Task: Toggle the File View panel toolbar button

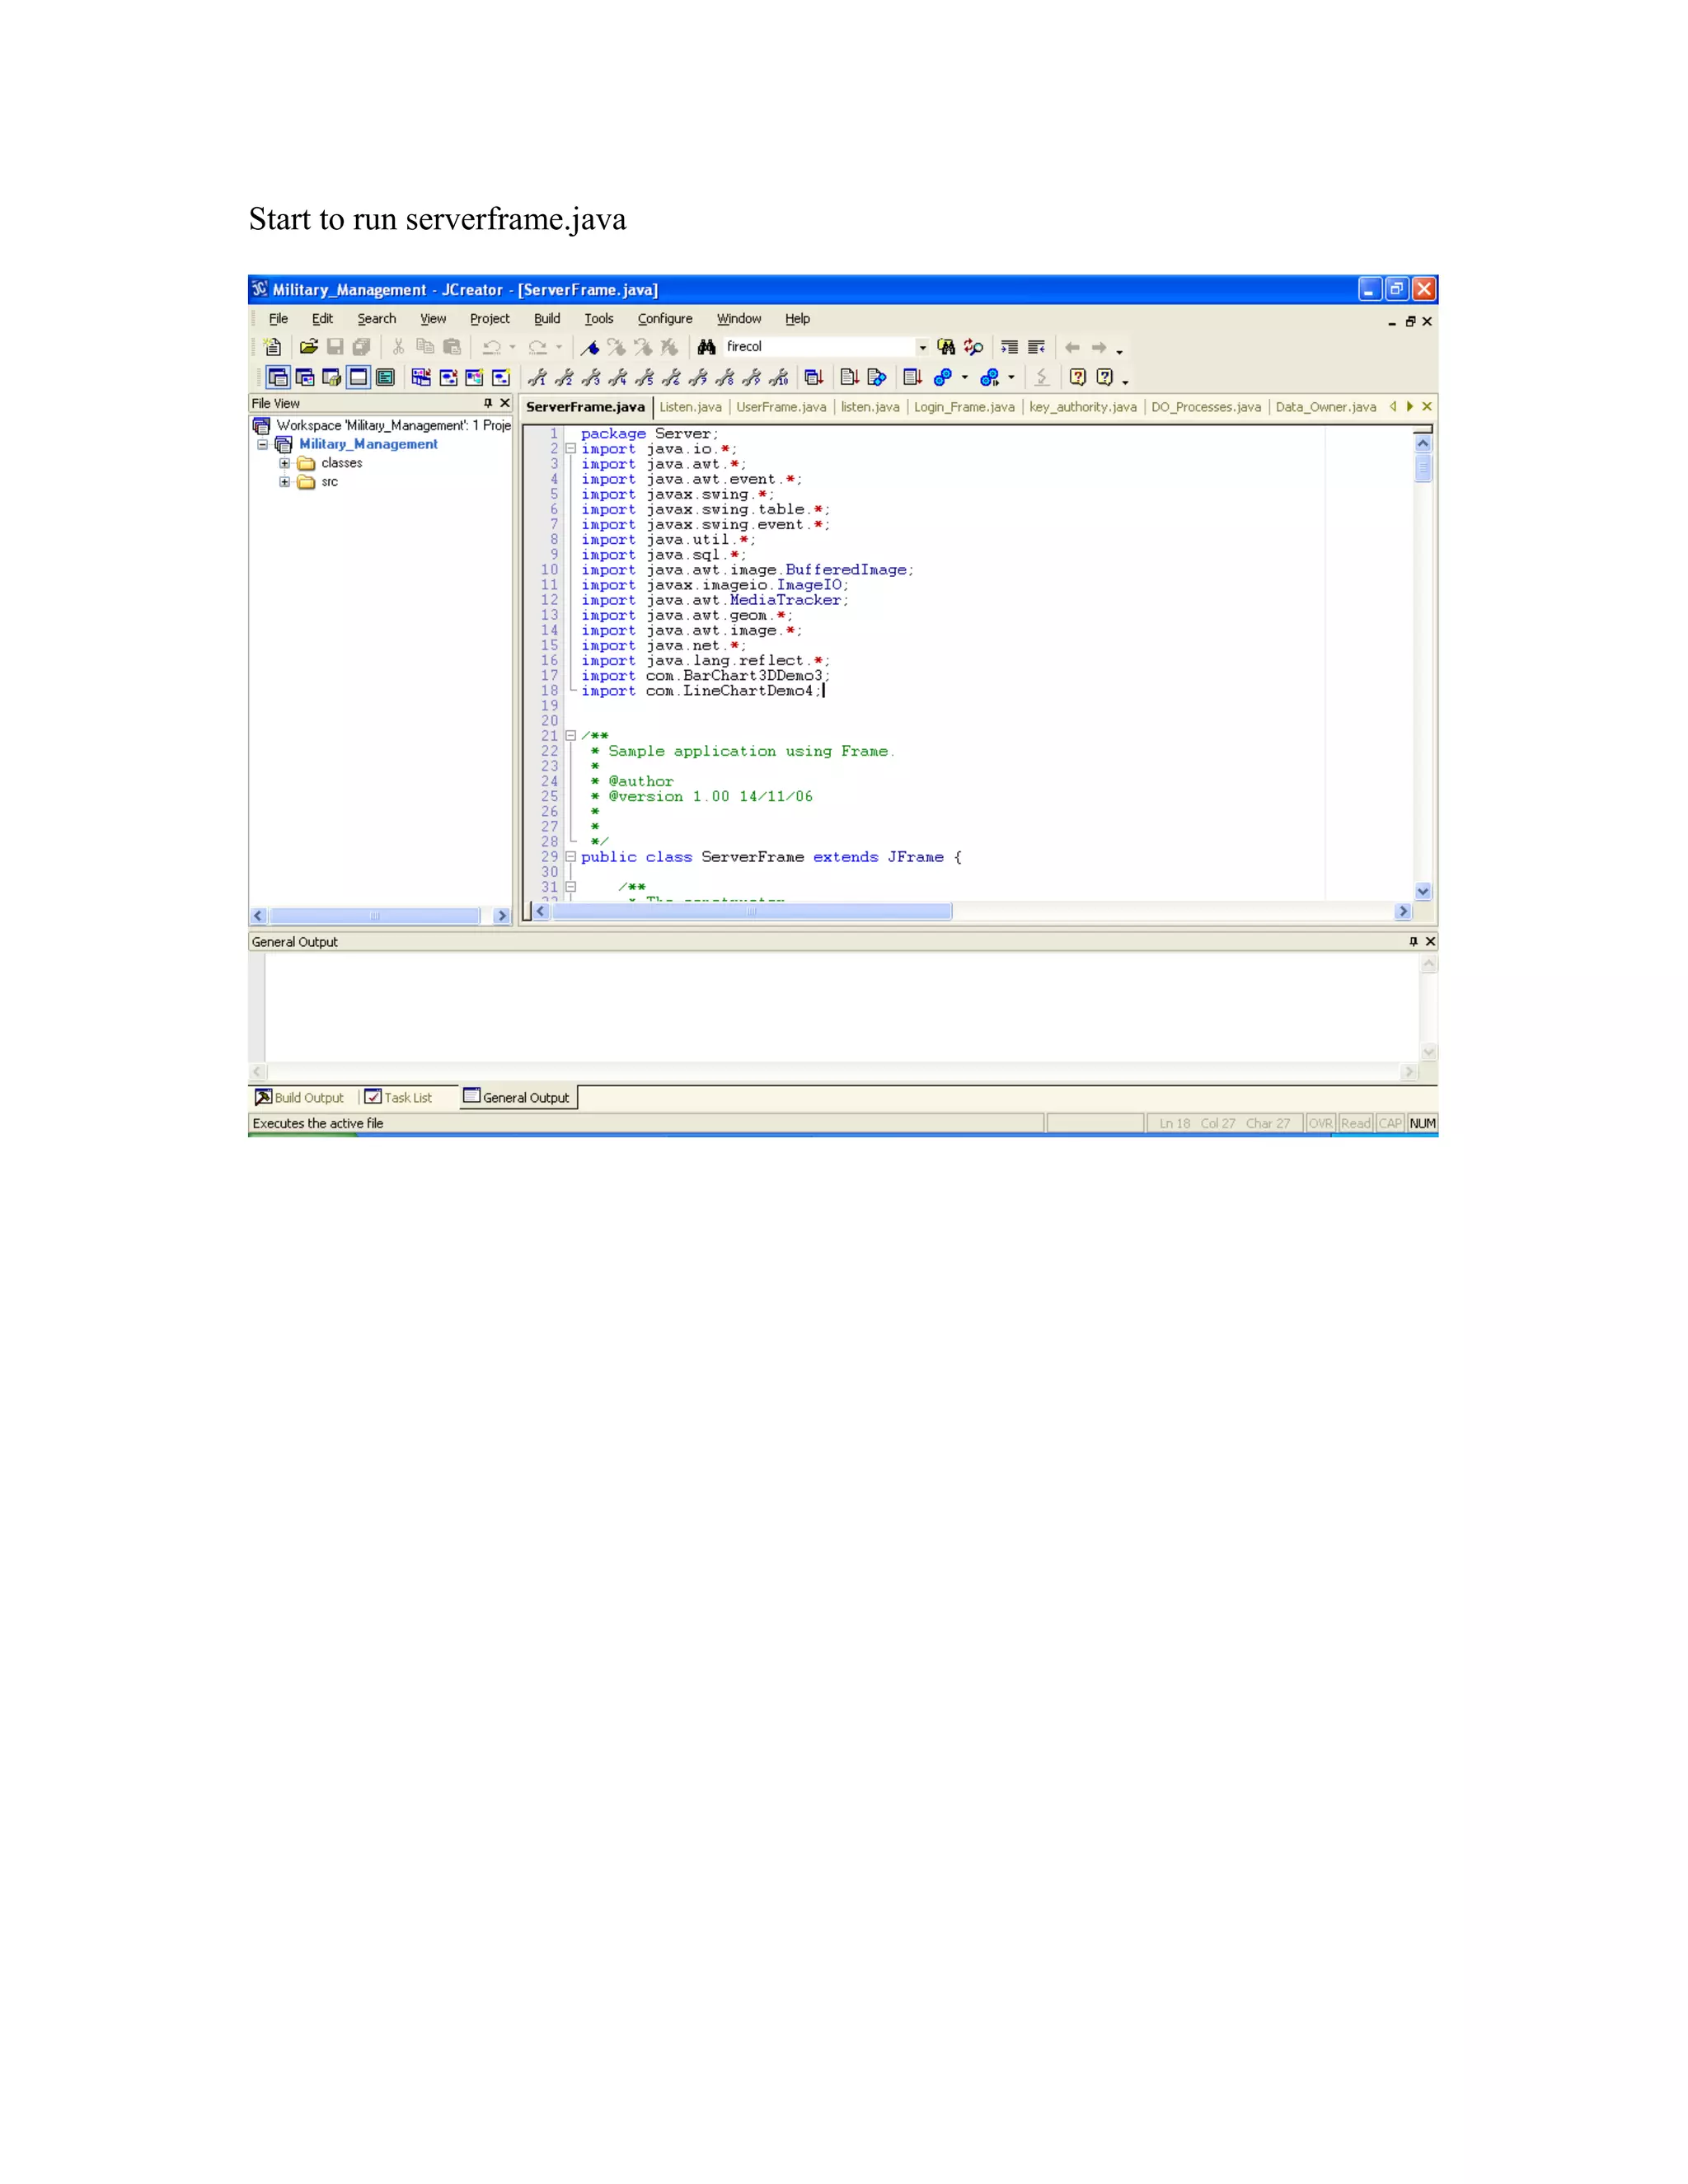Action: (278, 377)
